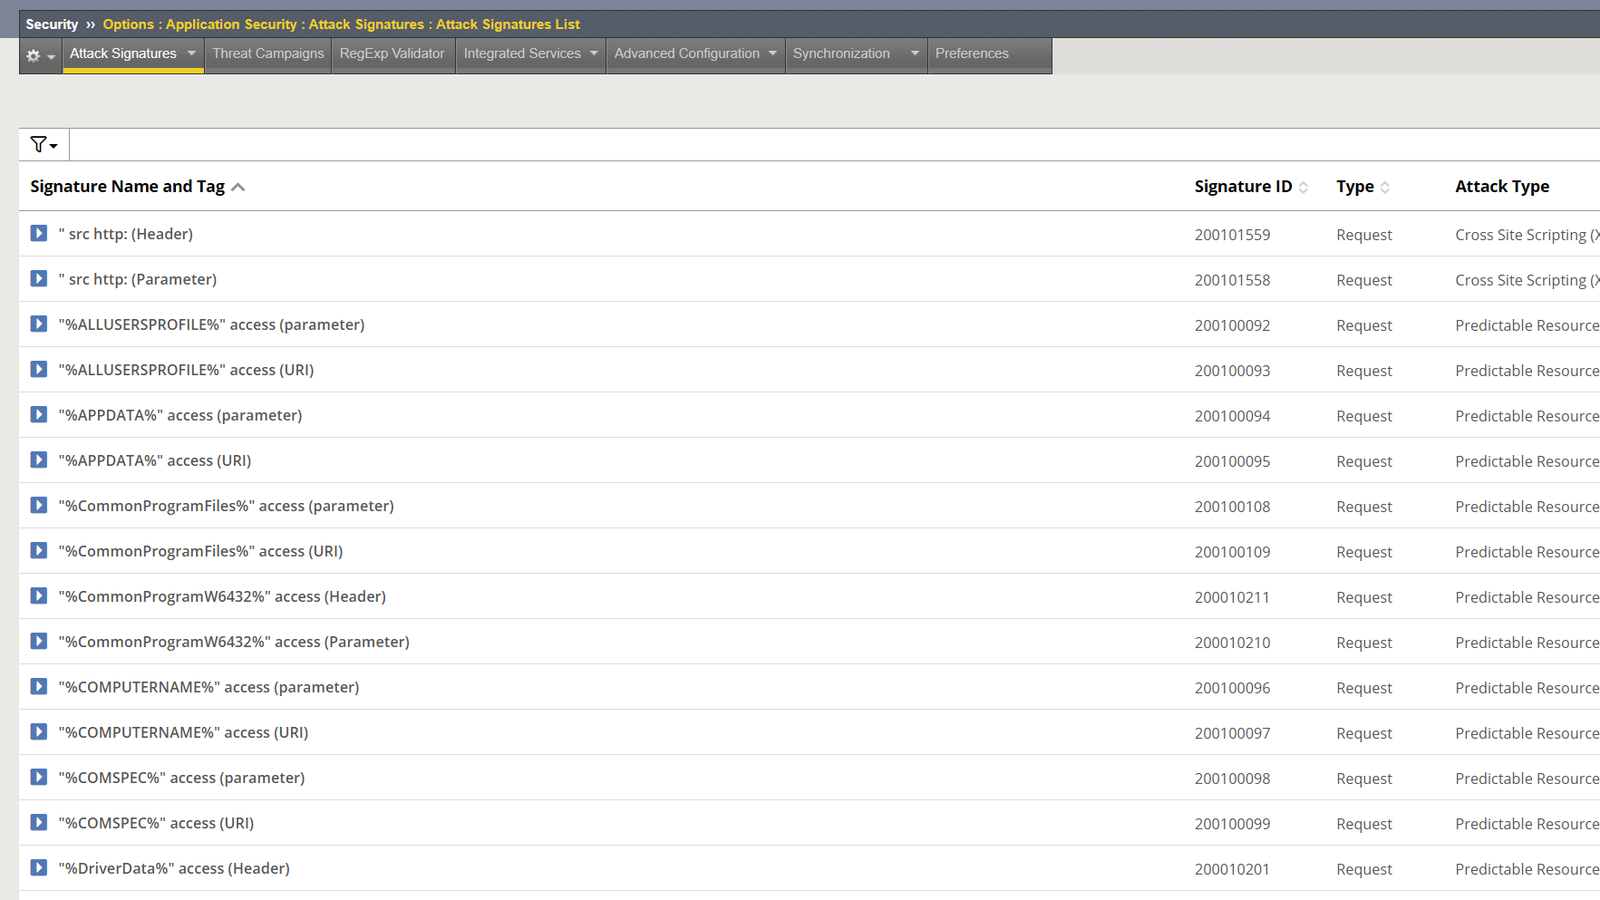Expand "%COMSPEC%" access (parameter) row
This screenshot has height=900, width=1600.
pos(39,777)
